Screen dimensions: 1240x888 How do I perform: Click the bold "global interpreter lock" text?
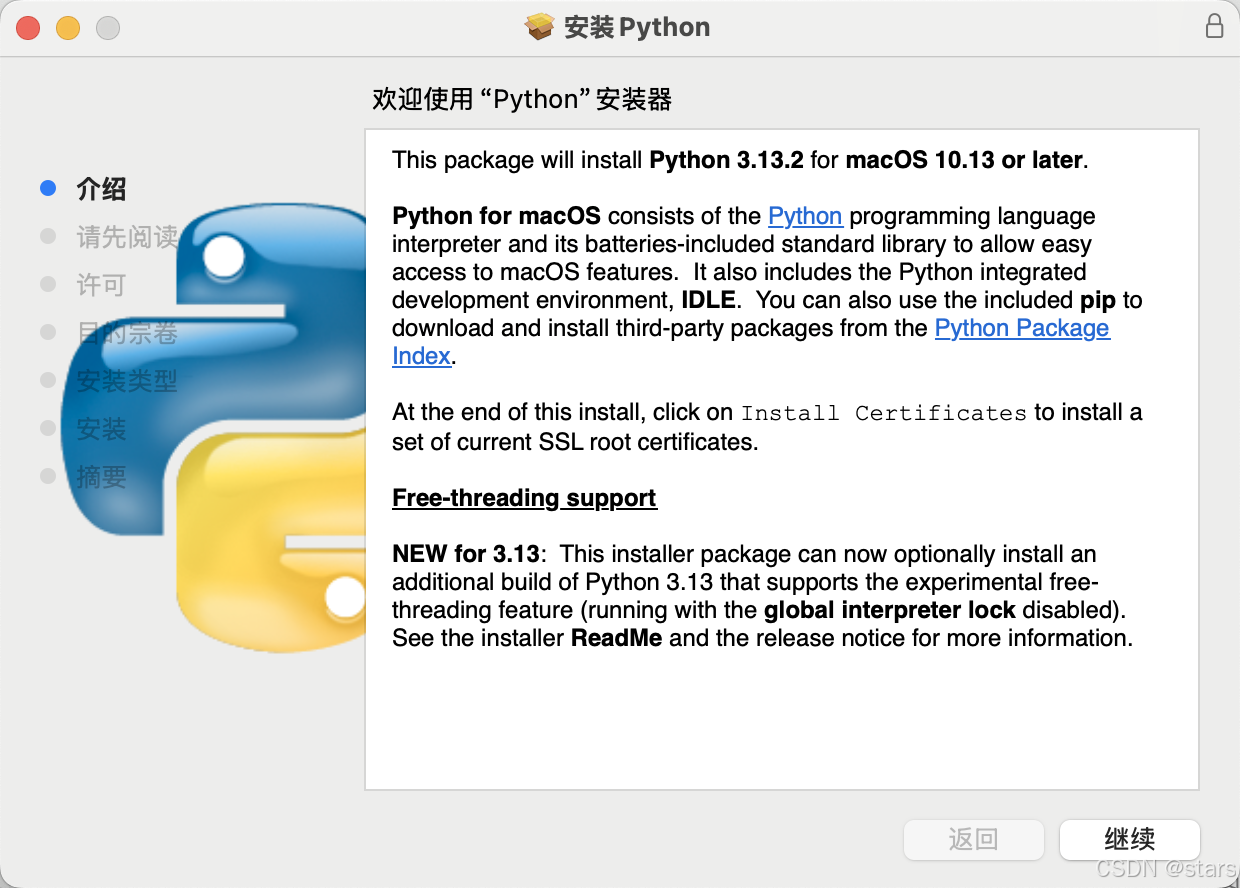pos(890,610)
